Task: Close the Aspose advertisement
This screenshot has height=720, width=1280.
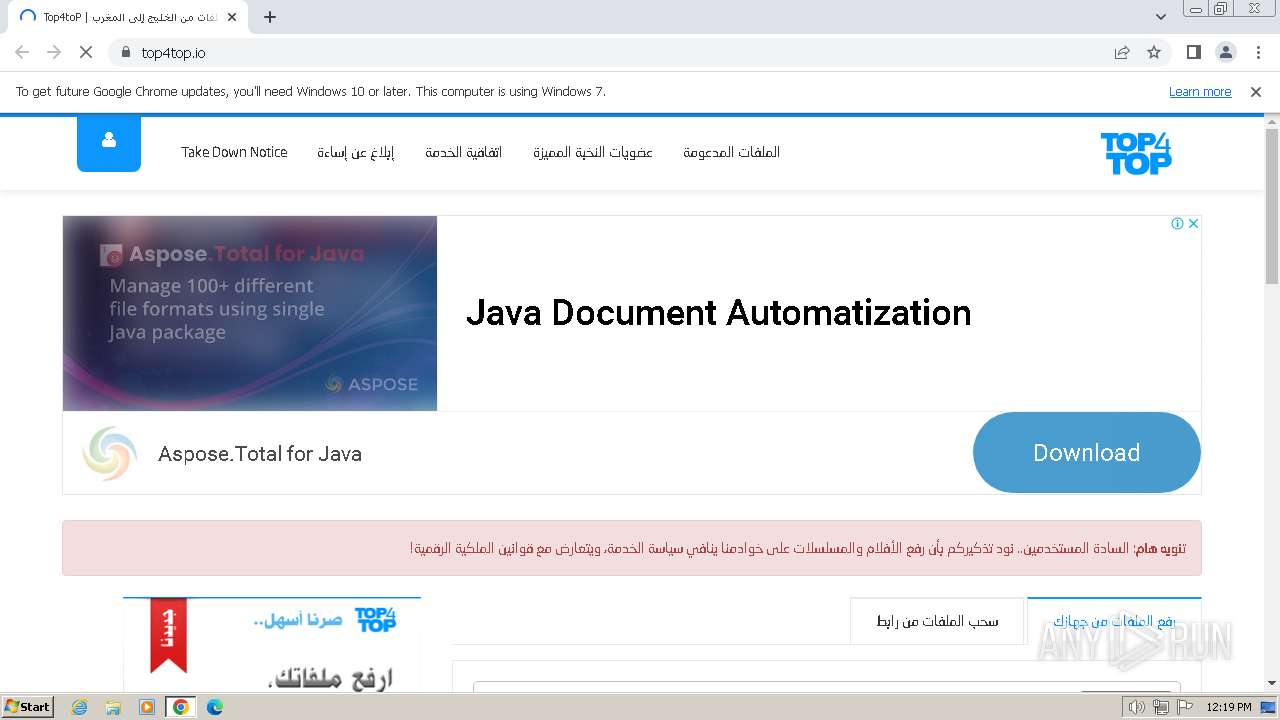Action: click(x=1193, y=224)
